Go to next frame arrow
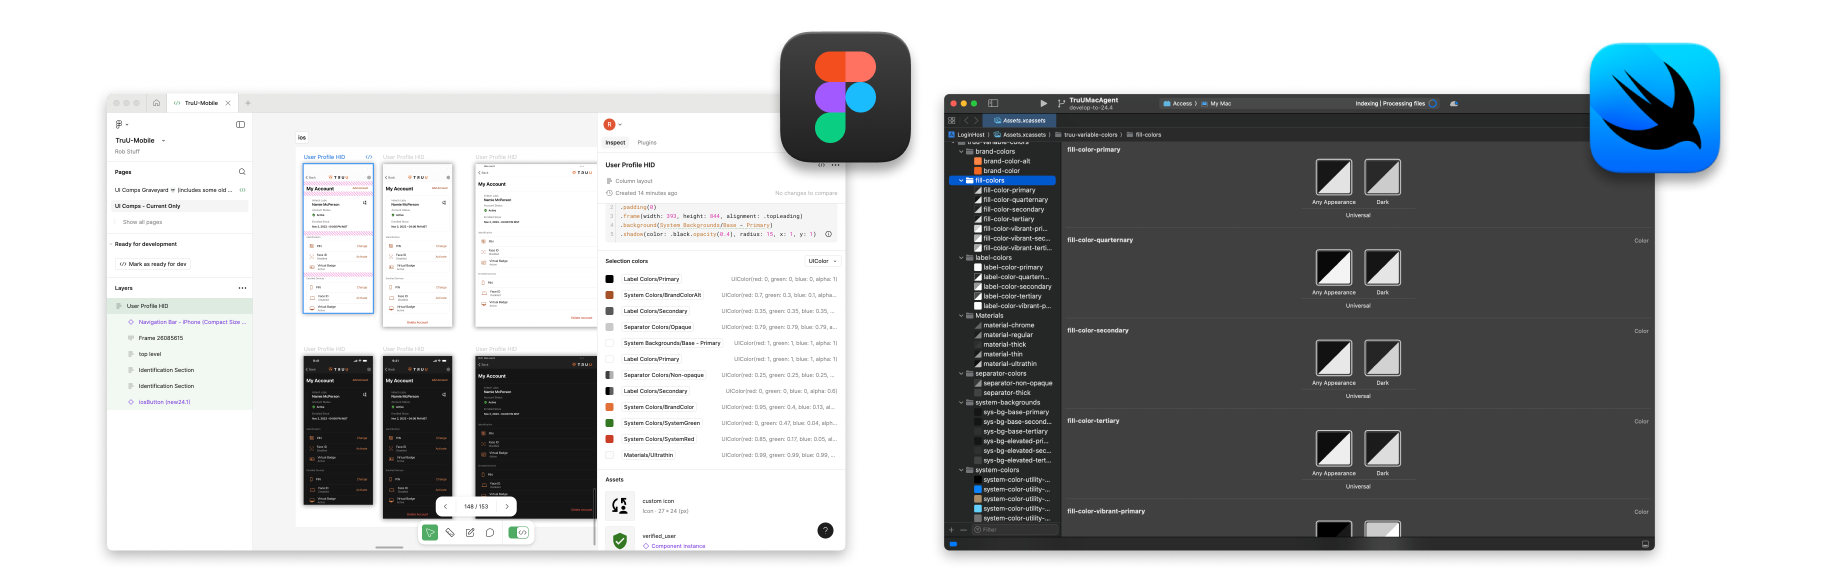The image size is (1831, 582). point(507,507)
